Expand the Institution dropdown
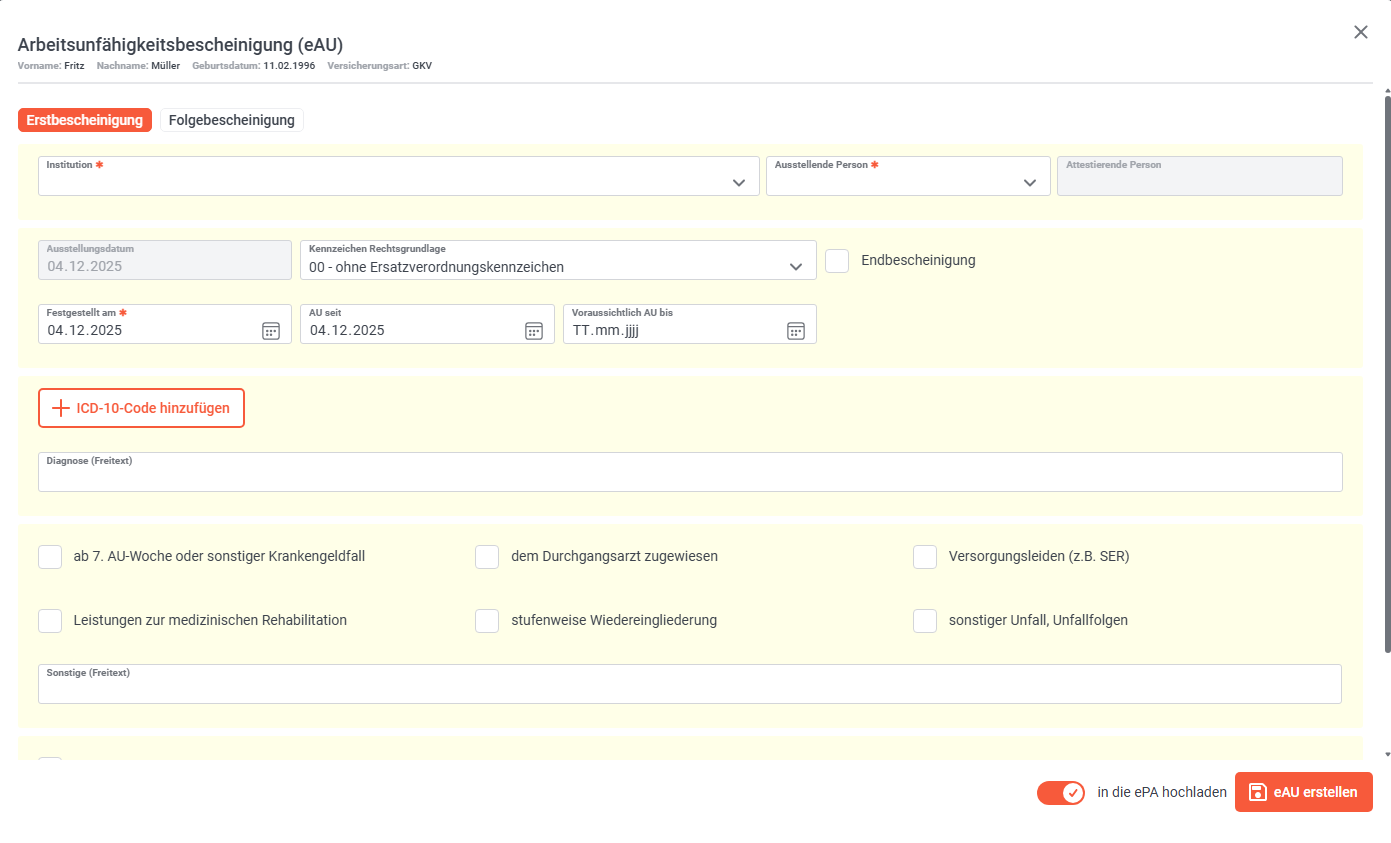 point(738,182)
